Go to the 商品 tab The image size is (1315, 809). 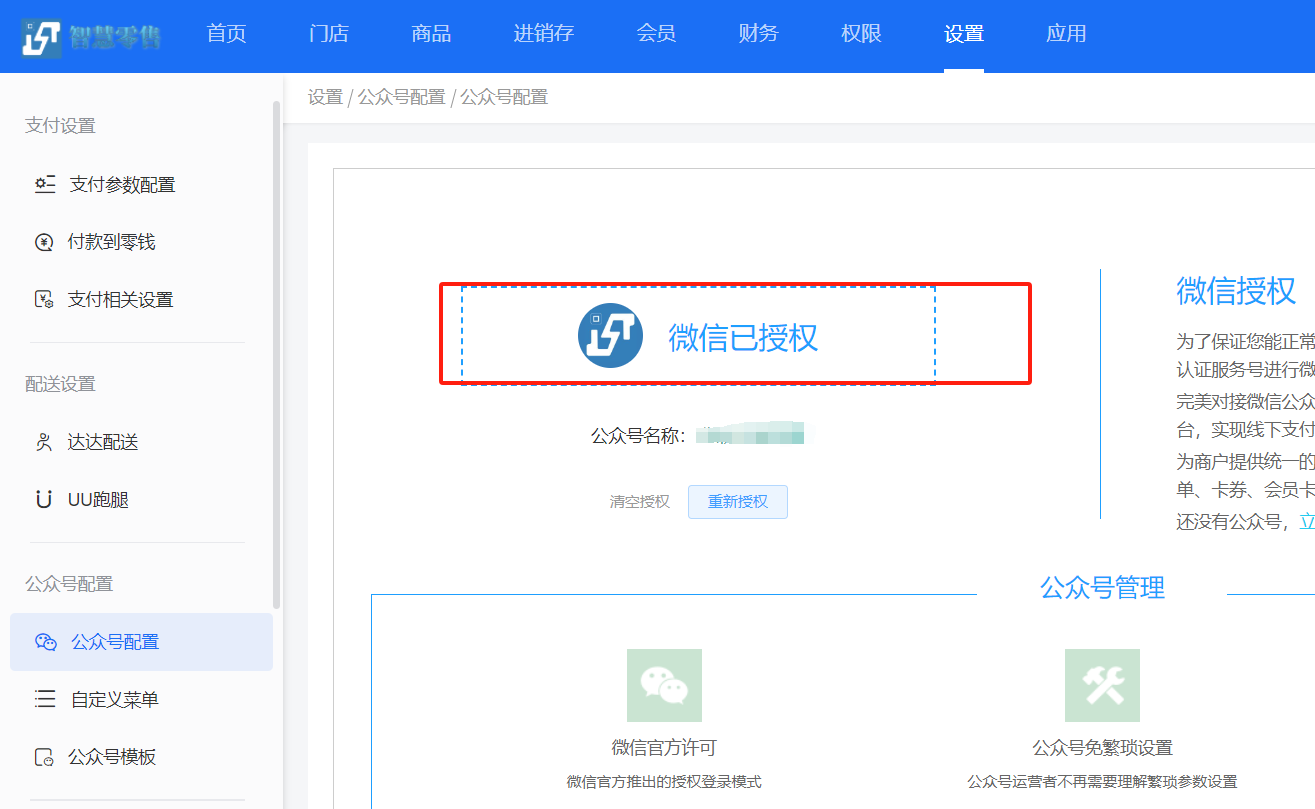[431, 34]
